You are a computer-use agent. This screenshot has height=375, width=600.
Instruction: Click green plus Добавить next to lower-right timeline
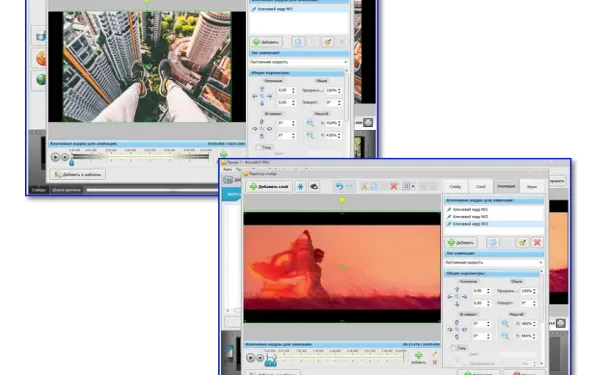[419, 358]
